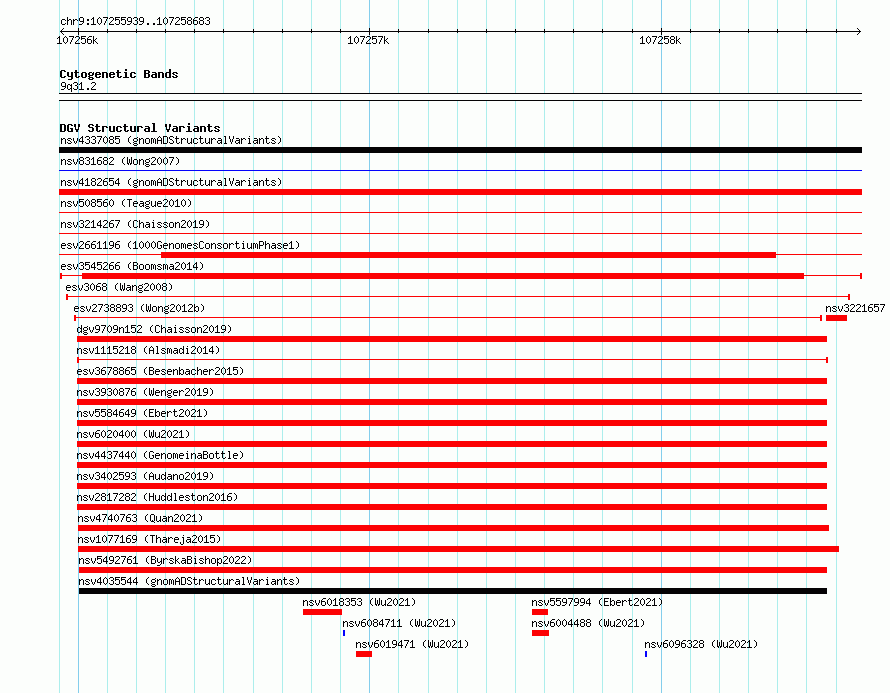Select the 107258k ruler tick label

(660, 40)
